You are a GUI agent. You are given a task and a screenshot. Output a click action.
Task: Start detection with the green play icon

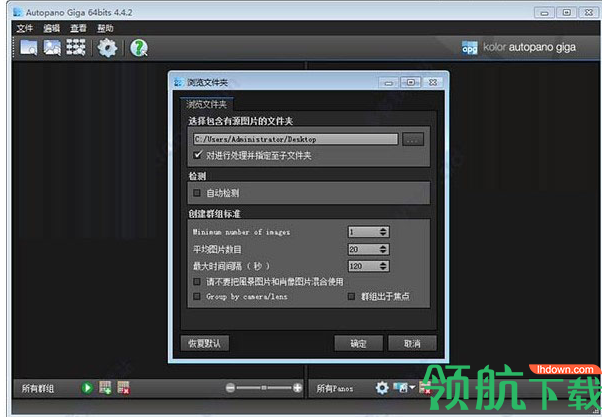click(x=87, y=388)
